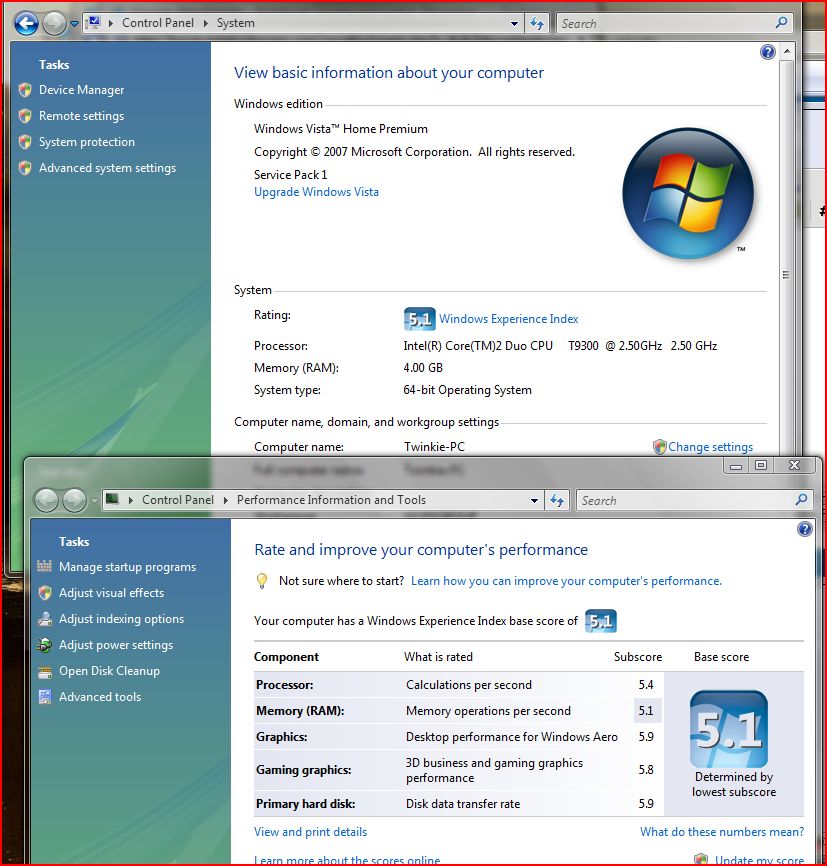Image resolution: width=827 pixels, height=866 pixels.
Task: Select Control Panel breadcrumb in the Performance window
Action: click(178, 500)
